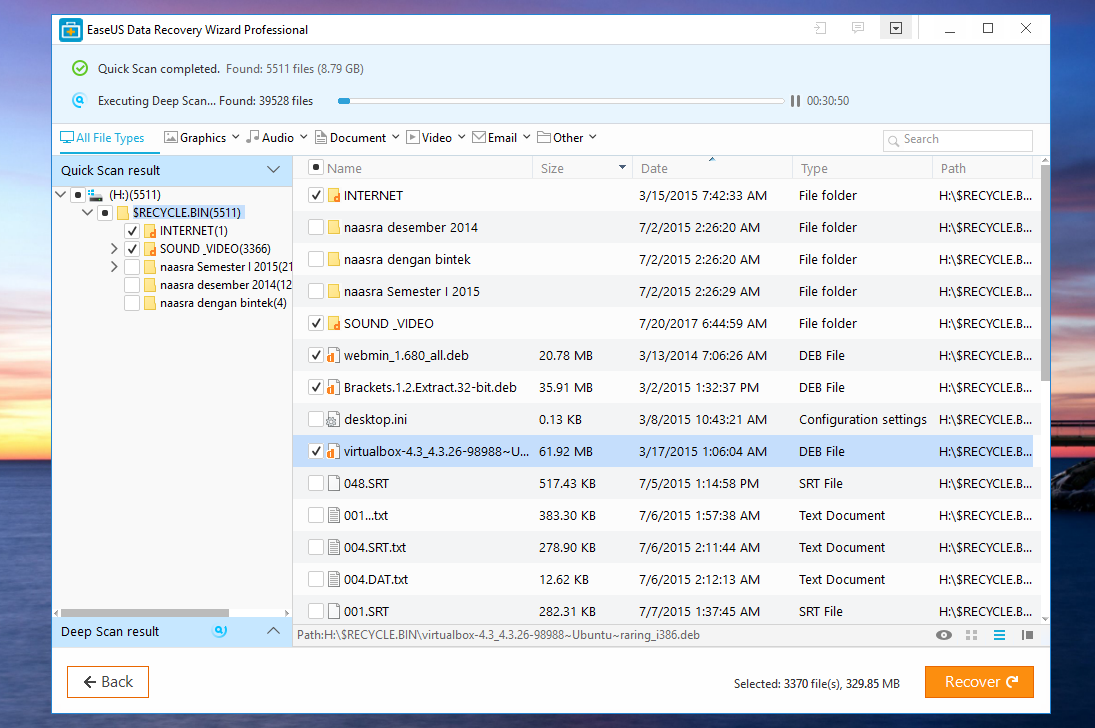
Task: Toggle the preview eye icon
Action: 943,635
